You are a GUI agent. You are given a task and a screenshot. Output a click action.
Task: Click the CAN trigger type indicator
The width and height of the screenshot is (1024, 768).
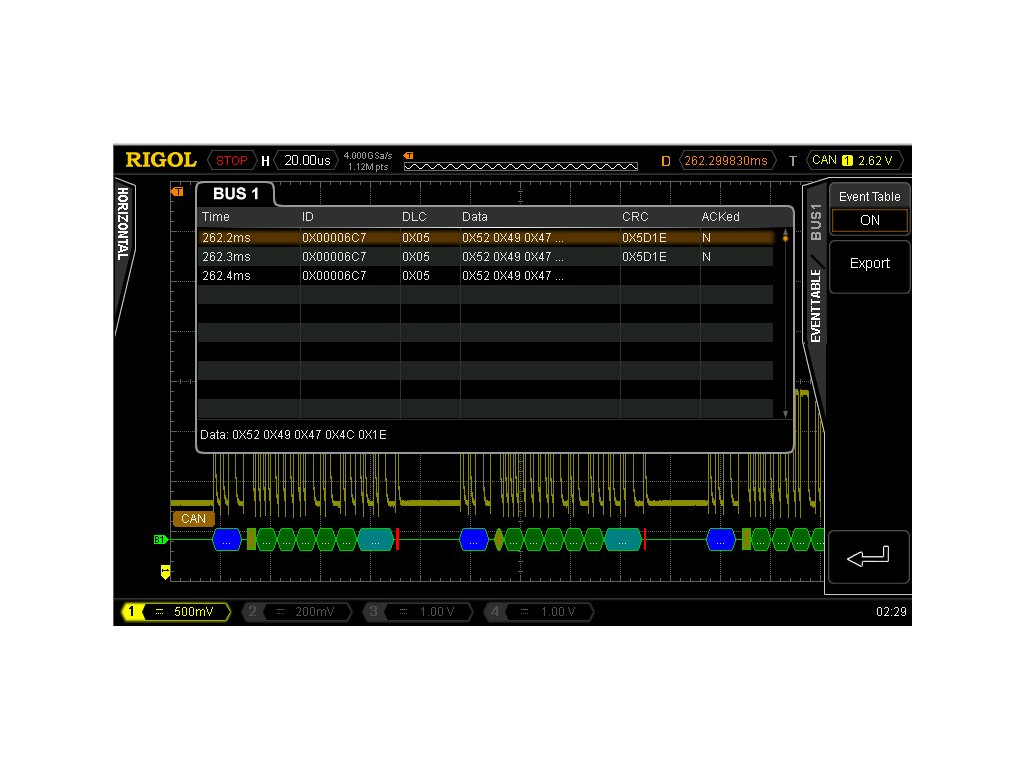[x=824, y=160]
